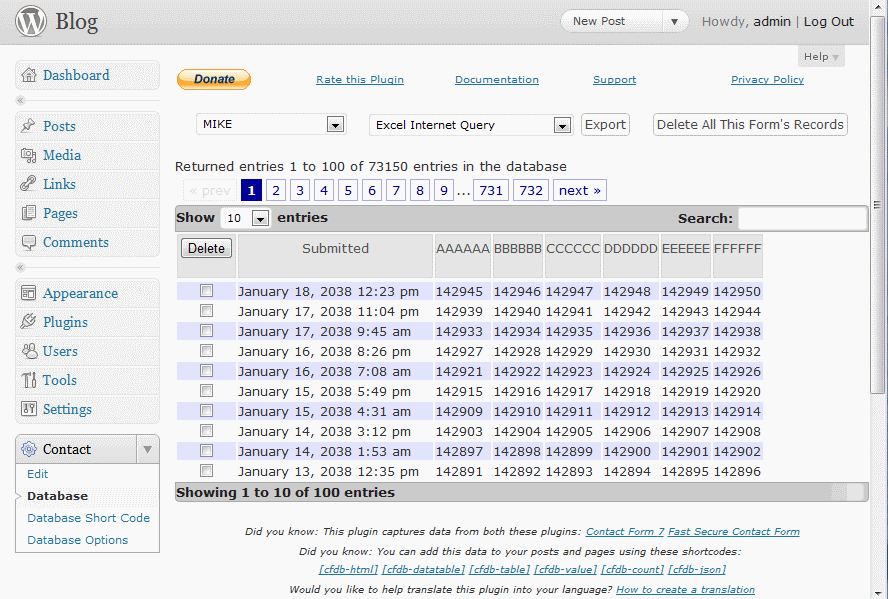Open the MIKE form selection dropdown

(270, 125)
